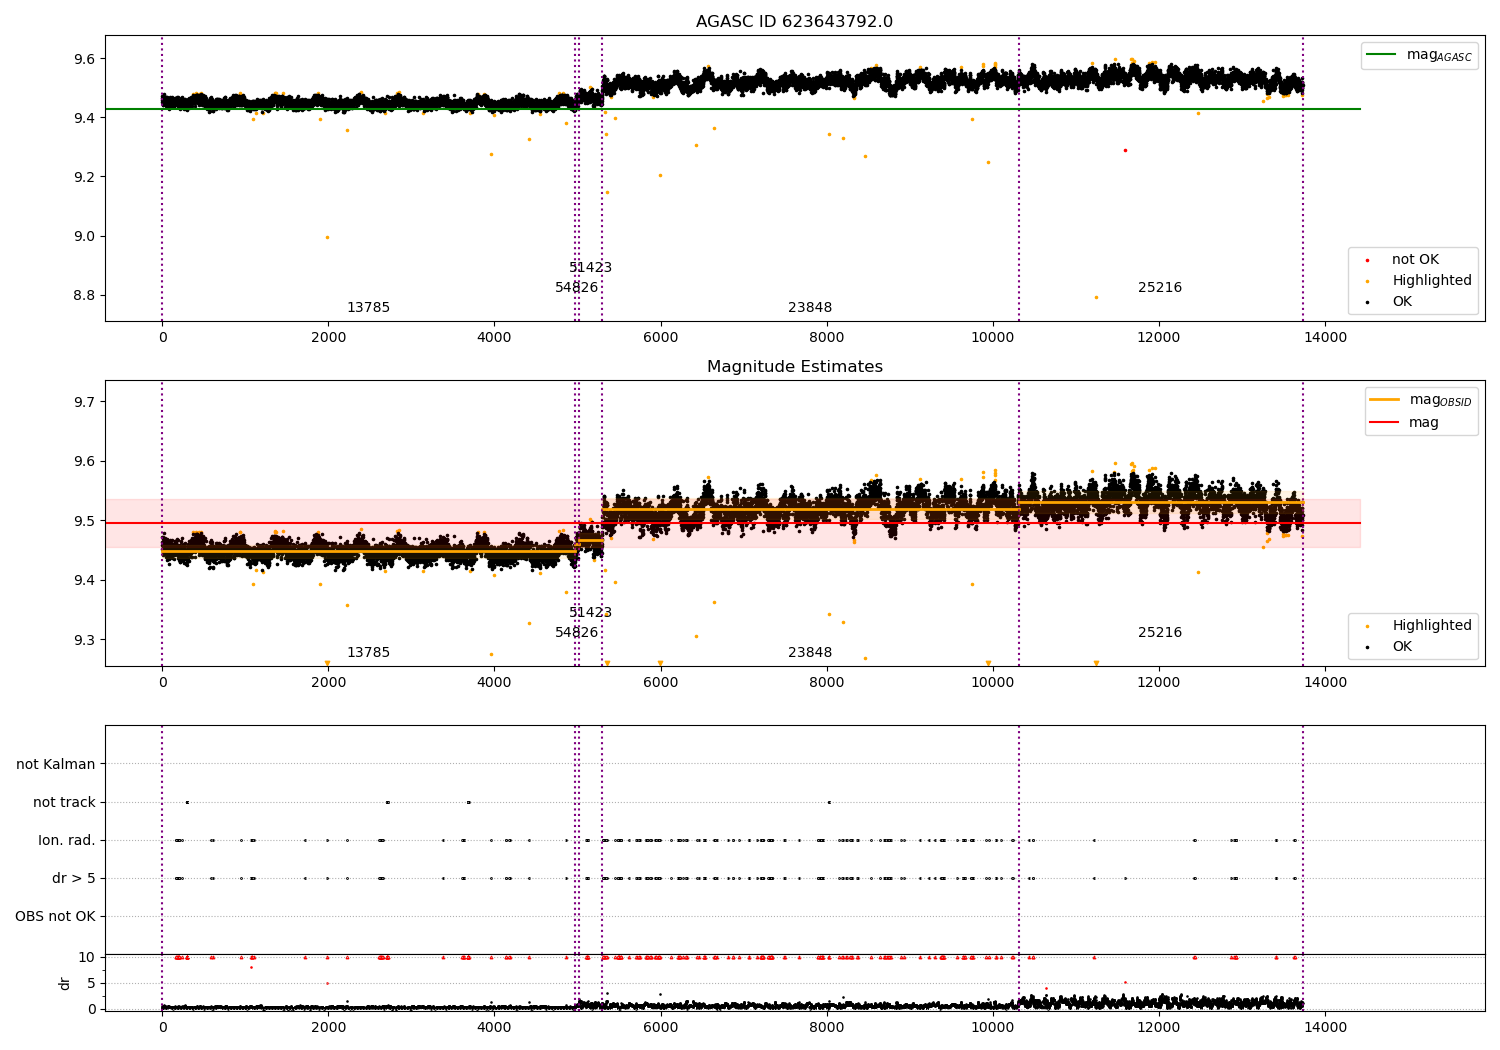This screenshot has width=1500, height=1050.
Task: Click the '9.7' y-tick label of middle plot
Action: (84, 402)
